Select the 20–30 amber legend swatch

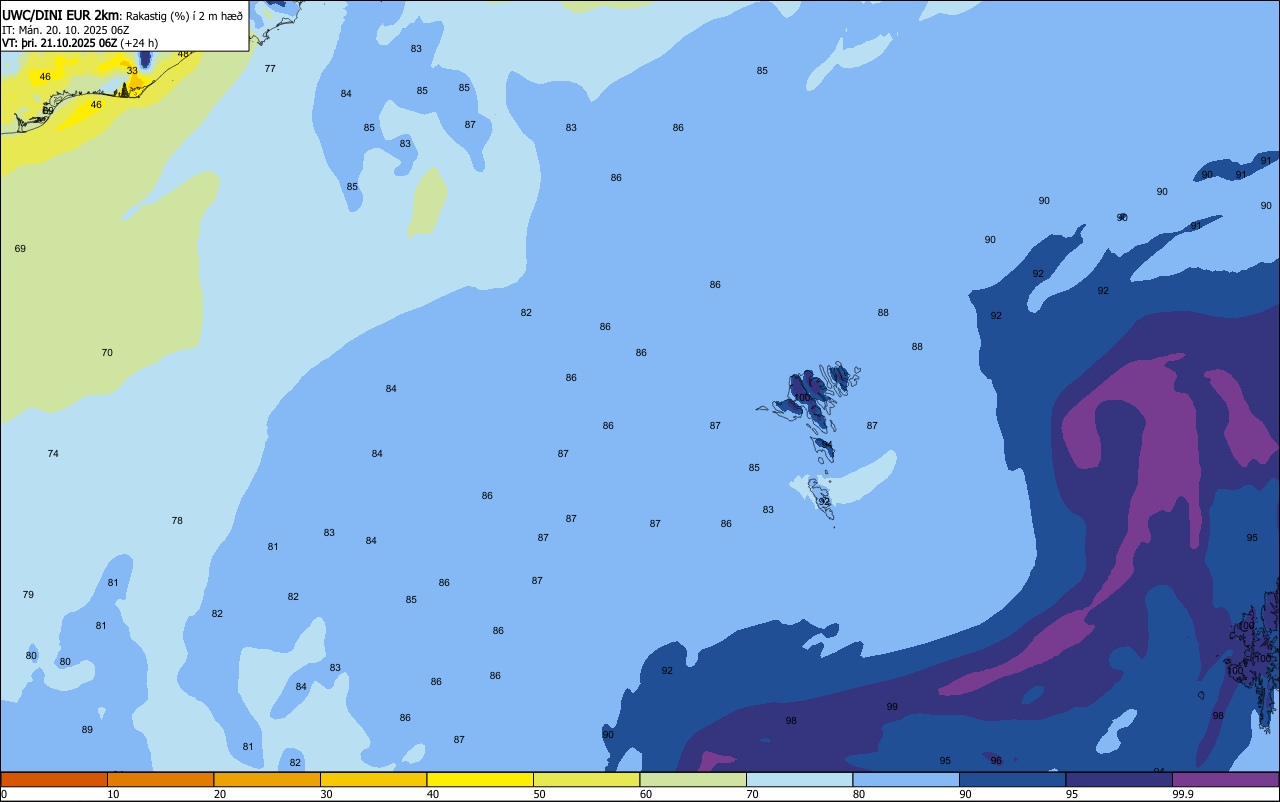click(267, 779)
